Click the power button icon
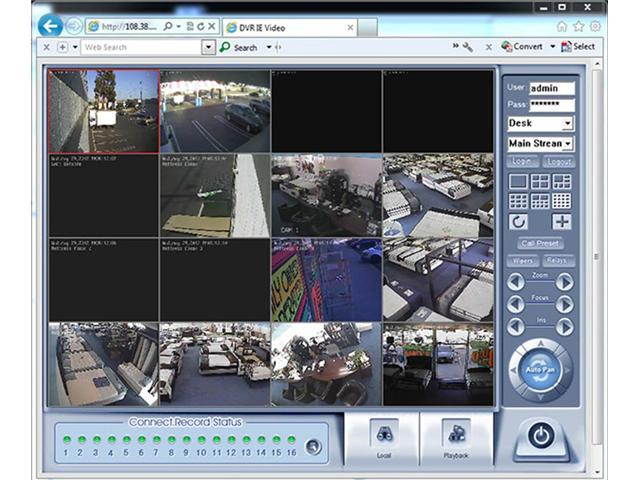Image resolution: width=640 pixels, height=480 pixels. [x=541, y=436]
